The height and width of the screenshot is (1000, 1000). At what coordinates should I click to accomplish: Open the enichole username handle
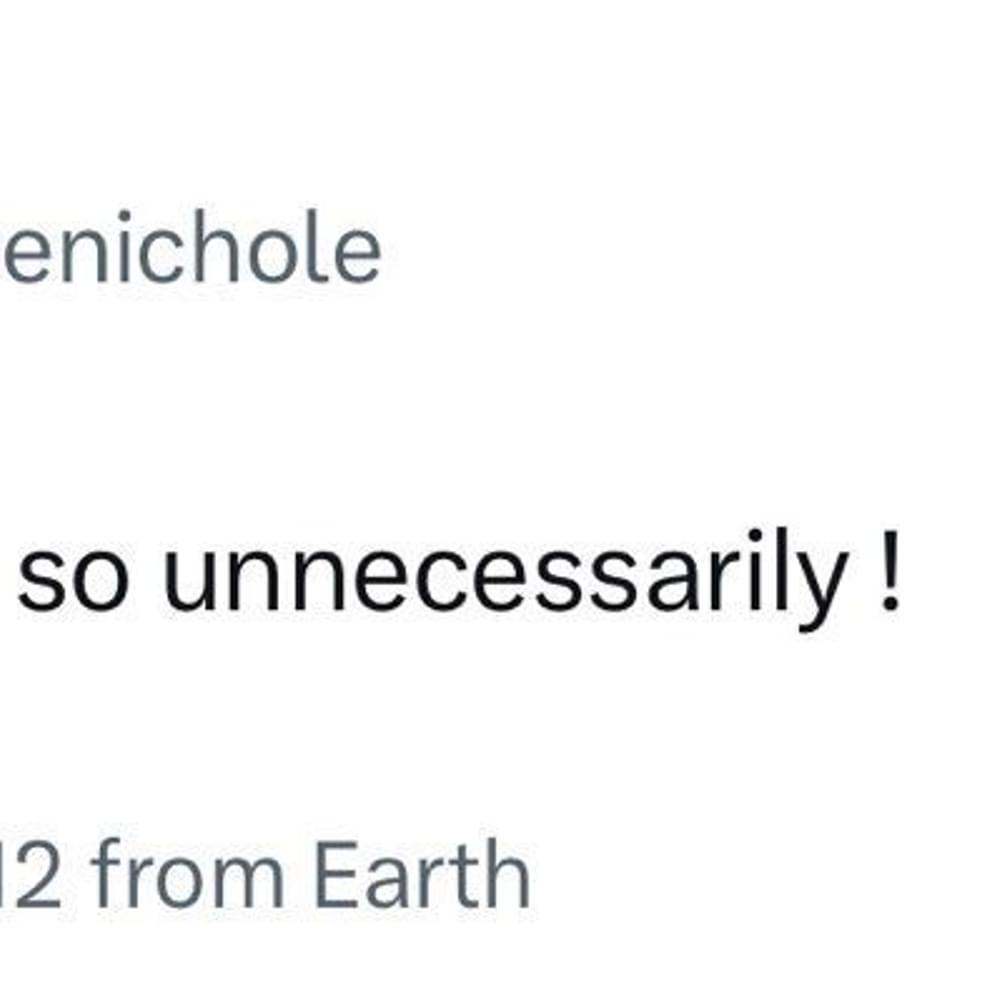click(x=191, y=247)
